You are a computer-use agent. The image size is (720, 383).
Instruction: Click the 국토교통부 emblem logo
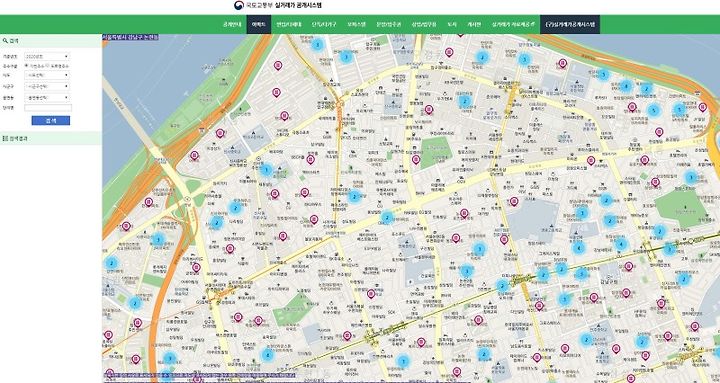[239, 6]
